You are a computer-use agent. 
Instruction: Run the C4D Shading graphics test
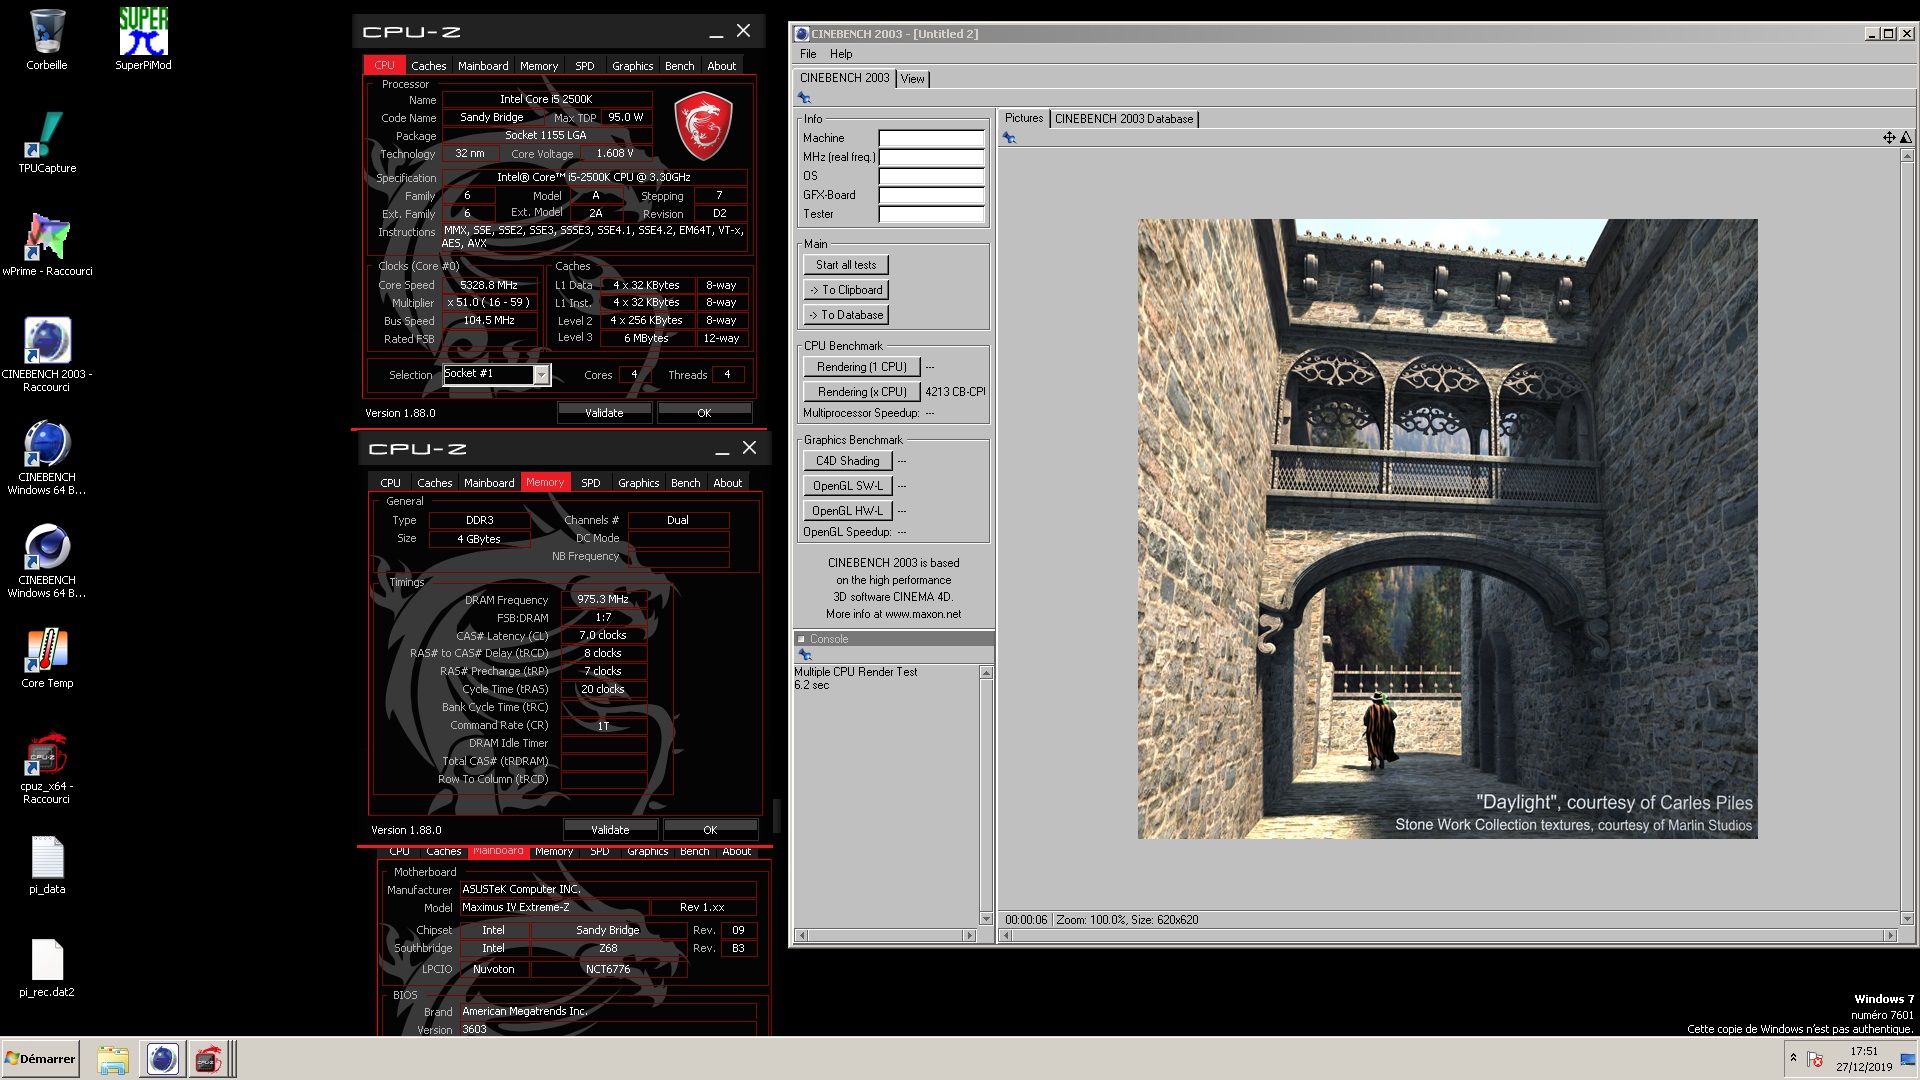[x=847, y=461]
